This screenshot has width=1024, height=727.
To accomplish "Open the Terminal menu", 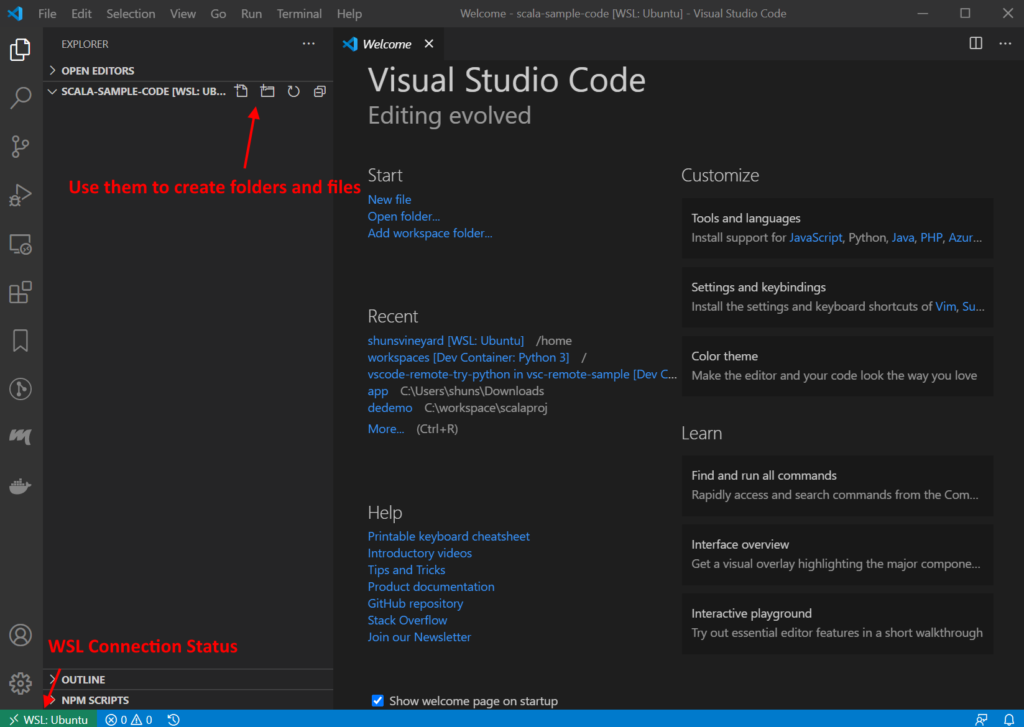I will point(299,14).
